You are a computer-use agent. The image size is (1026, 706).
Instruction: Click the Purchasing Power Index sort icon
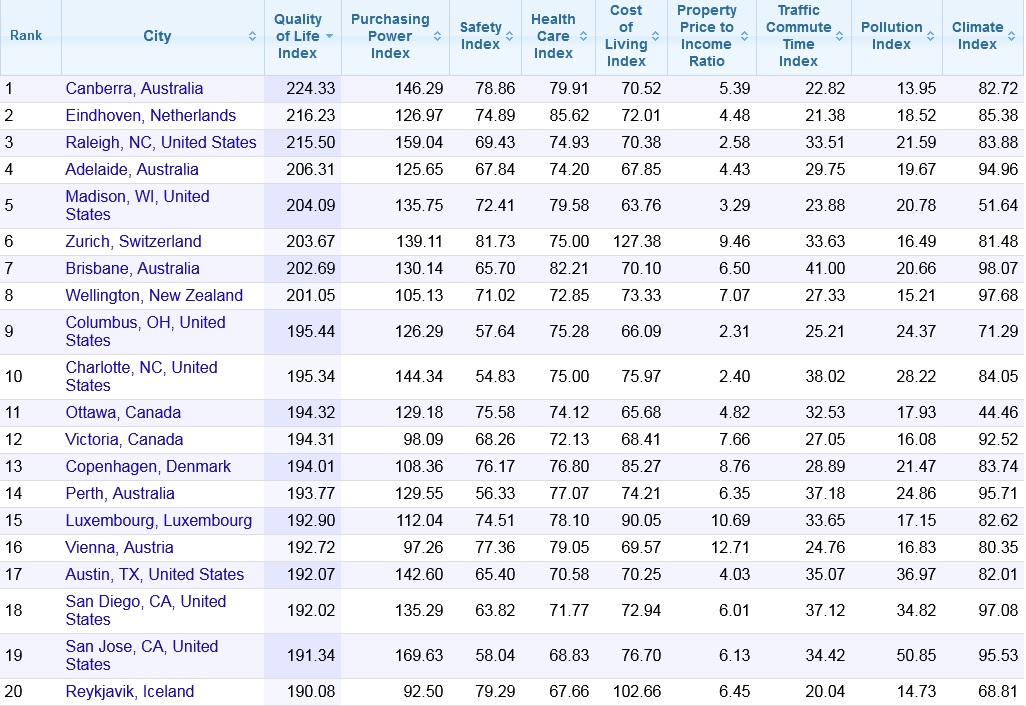pos(437,36)
